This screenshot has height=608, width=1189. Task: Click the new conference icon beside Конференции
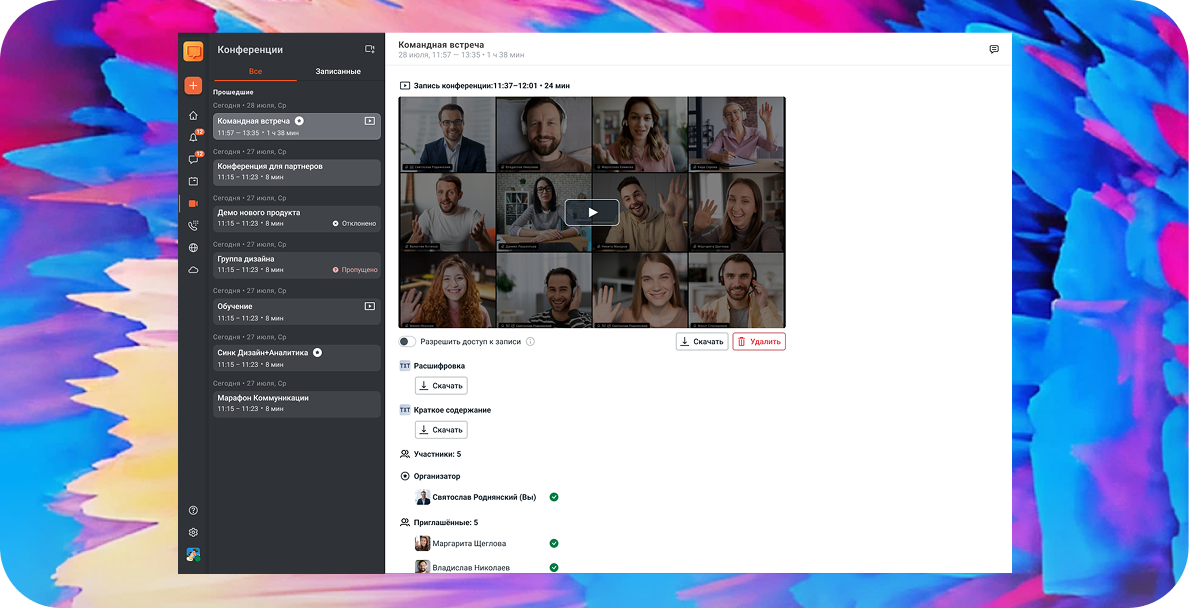pos(369,49)
